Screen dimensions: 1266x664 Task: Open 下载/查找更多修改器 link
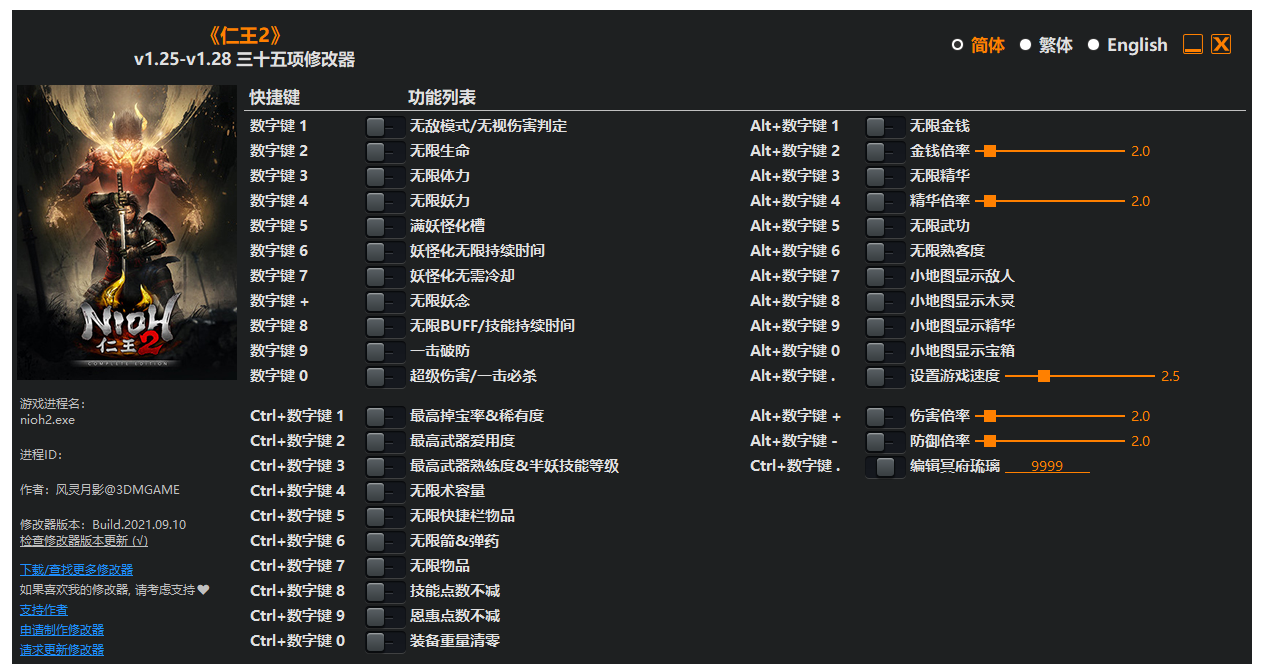click(76, 569)
